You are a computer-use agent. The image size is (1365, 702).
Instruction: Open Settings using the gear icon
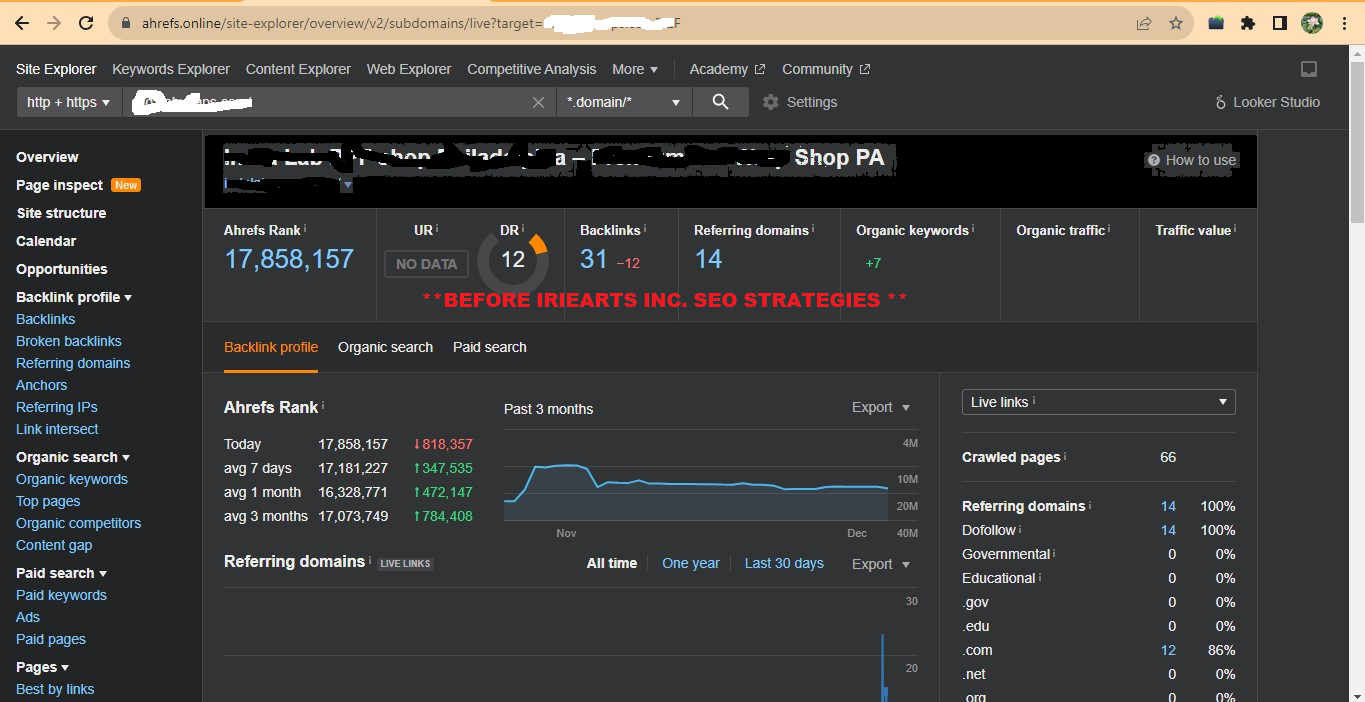click(769, 101)
